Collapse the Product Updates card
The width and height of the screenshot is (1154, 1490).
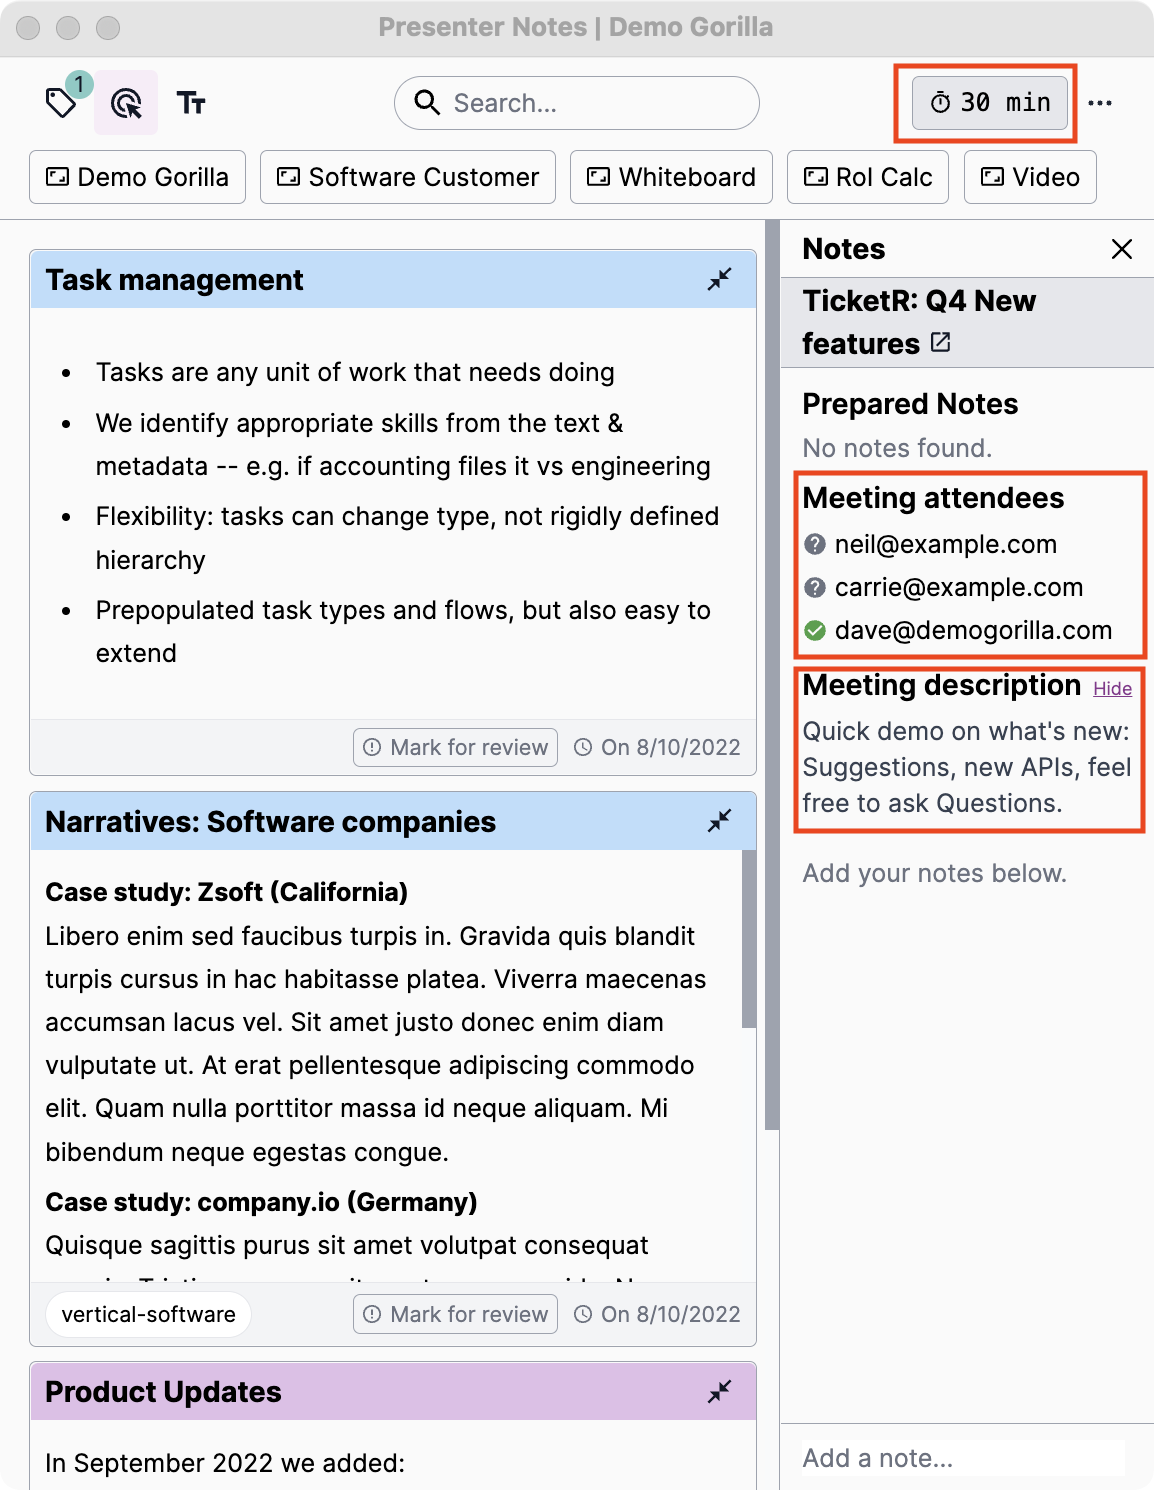pyautogui.click(x=720, y=1392)
